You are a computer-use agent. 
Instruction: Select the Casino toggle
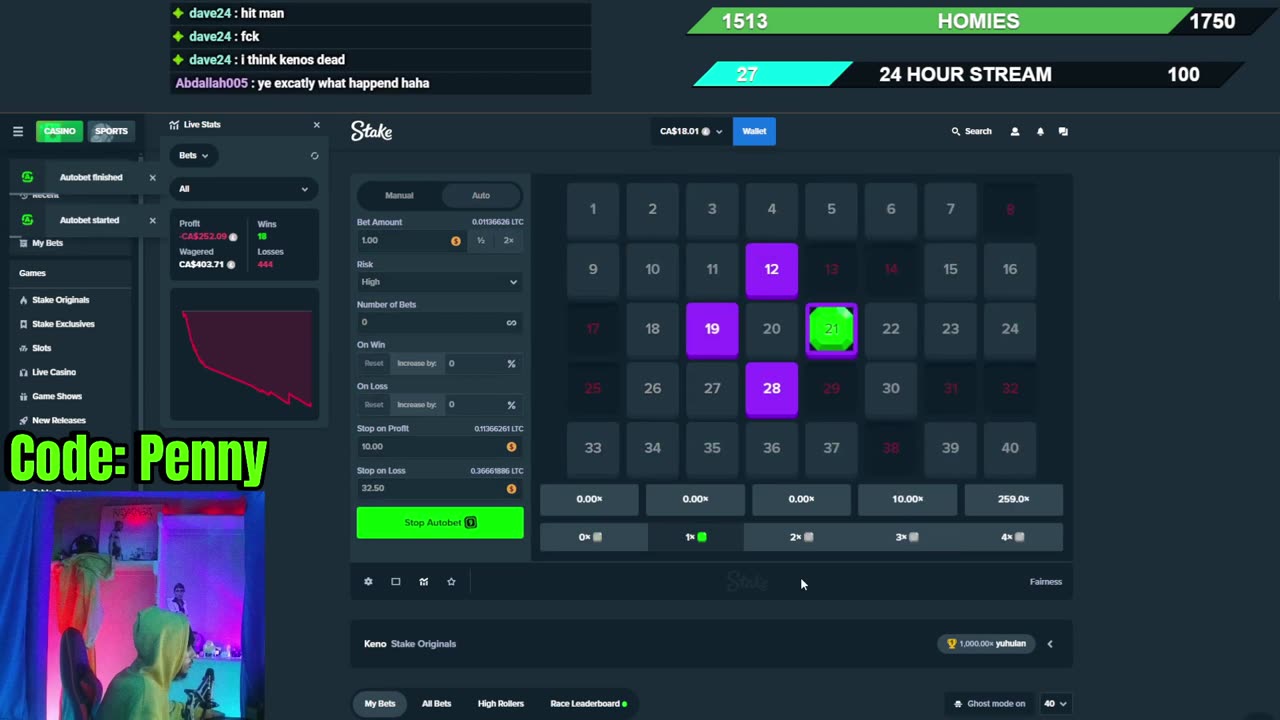click(x=59, y=131)
